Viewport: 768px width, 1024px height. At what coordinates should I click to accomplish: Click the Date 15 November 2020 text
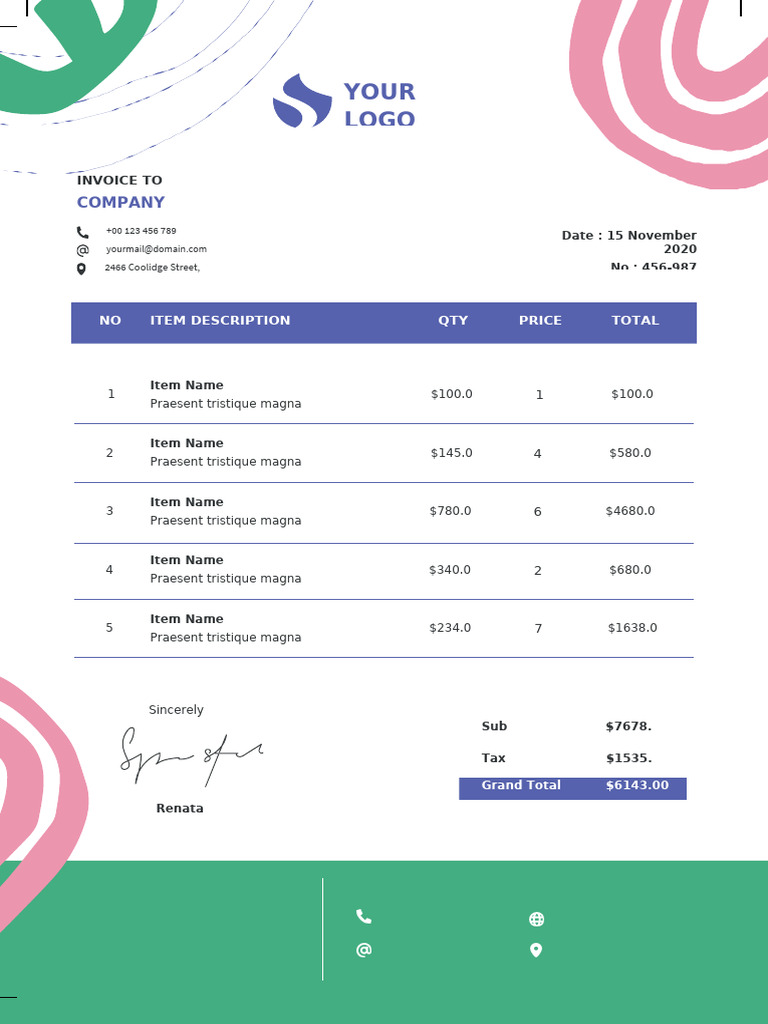(x=629, y=242)
